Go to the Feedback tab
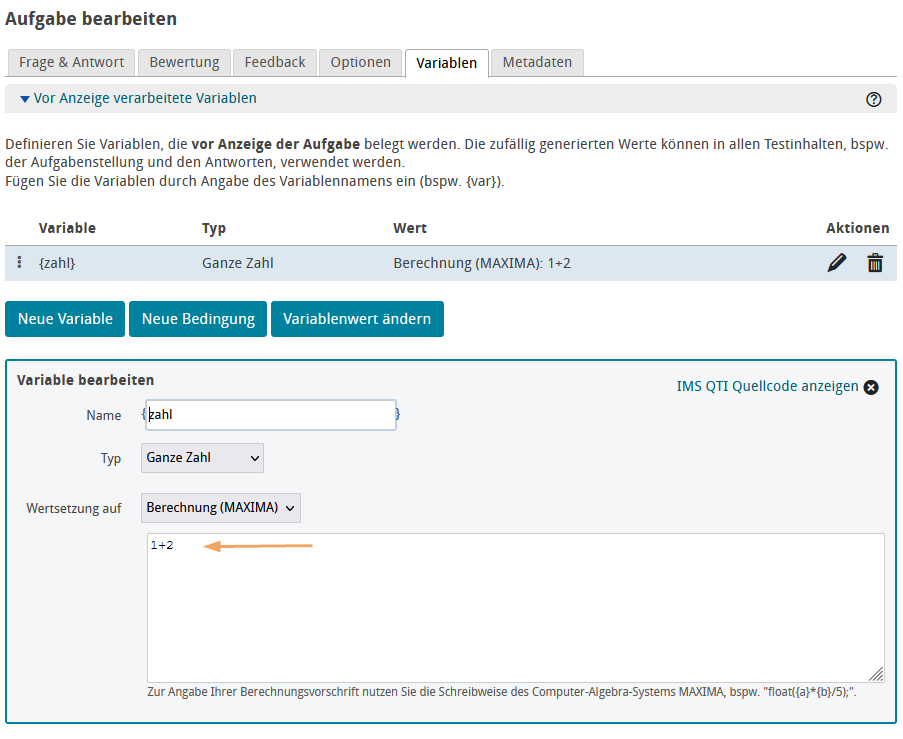Viewport: 903px width, 739px height. point(275,62)
